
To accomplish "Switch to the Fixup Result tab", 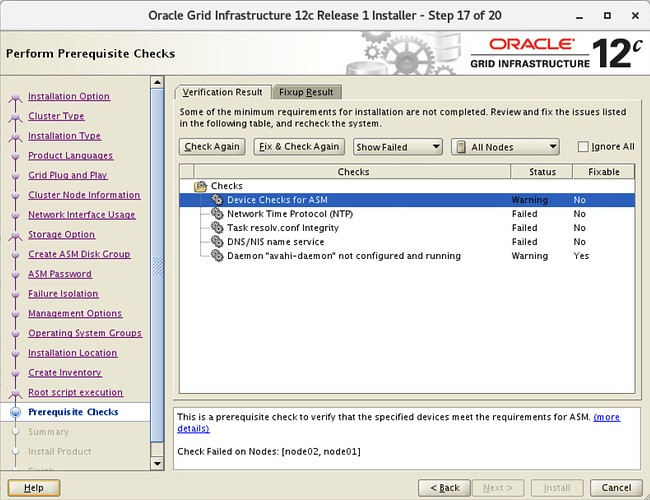I will 306,92.
